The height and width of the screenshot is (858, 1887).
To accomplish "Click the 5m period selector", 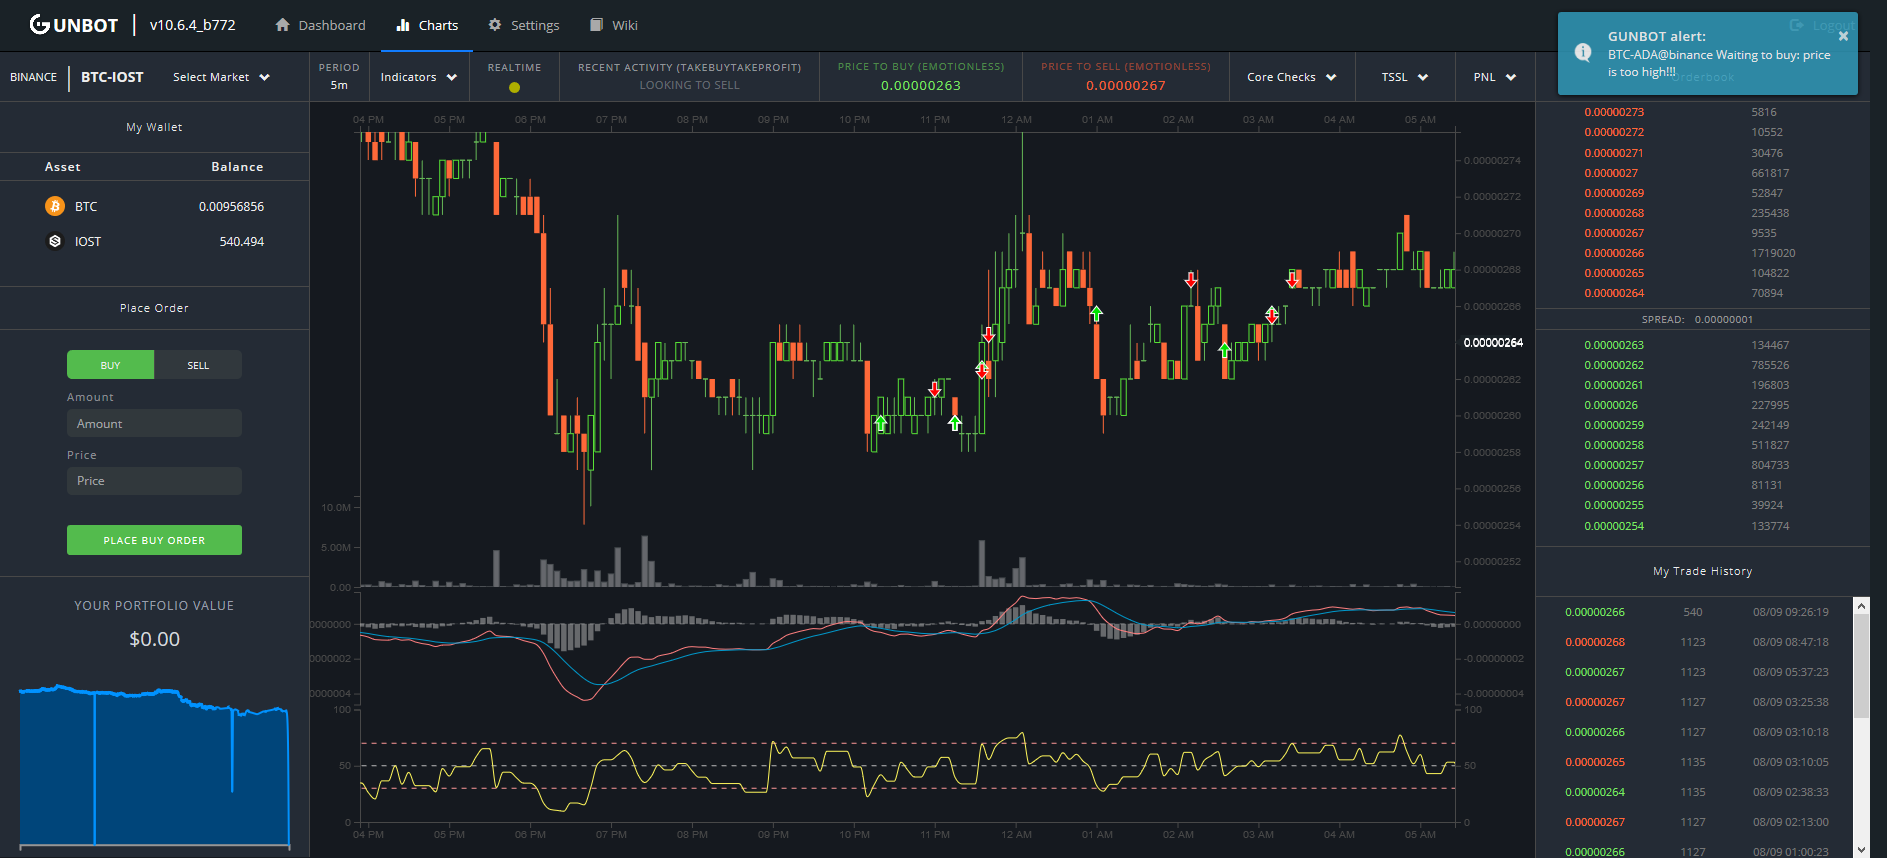I will coord(339,85).
